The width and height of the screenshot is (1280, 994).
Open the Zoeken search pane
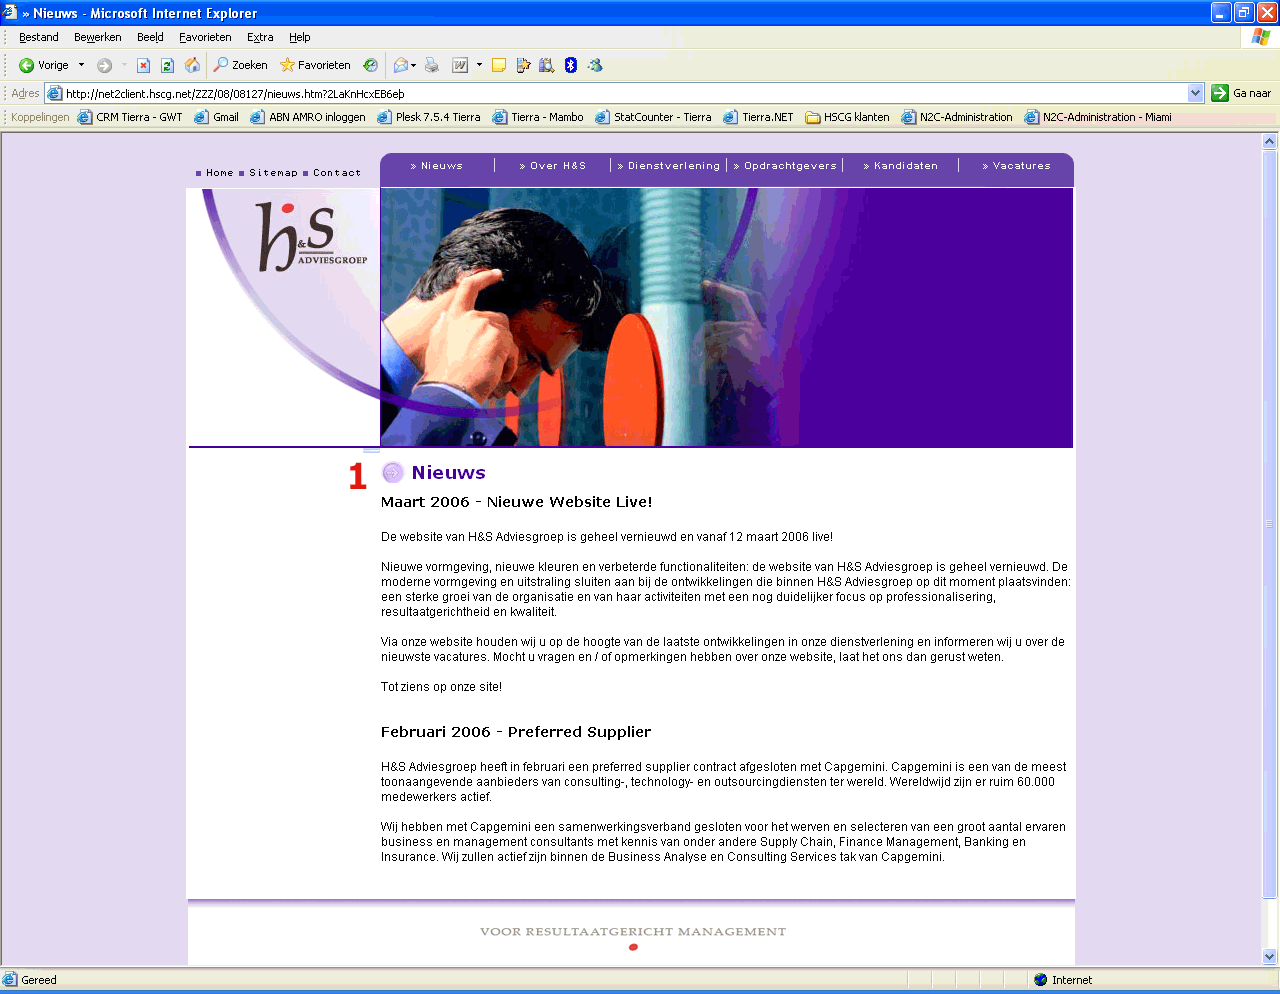point(240,65)
